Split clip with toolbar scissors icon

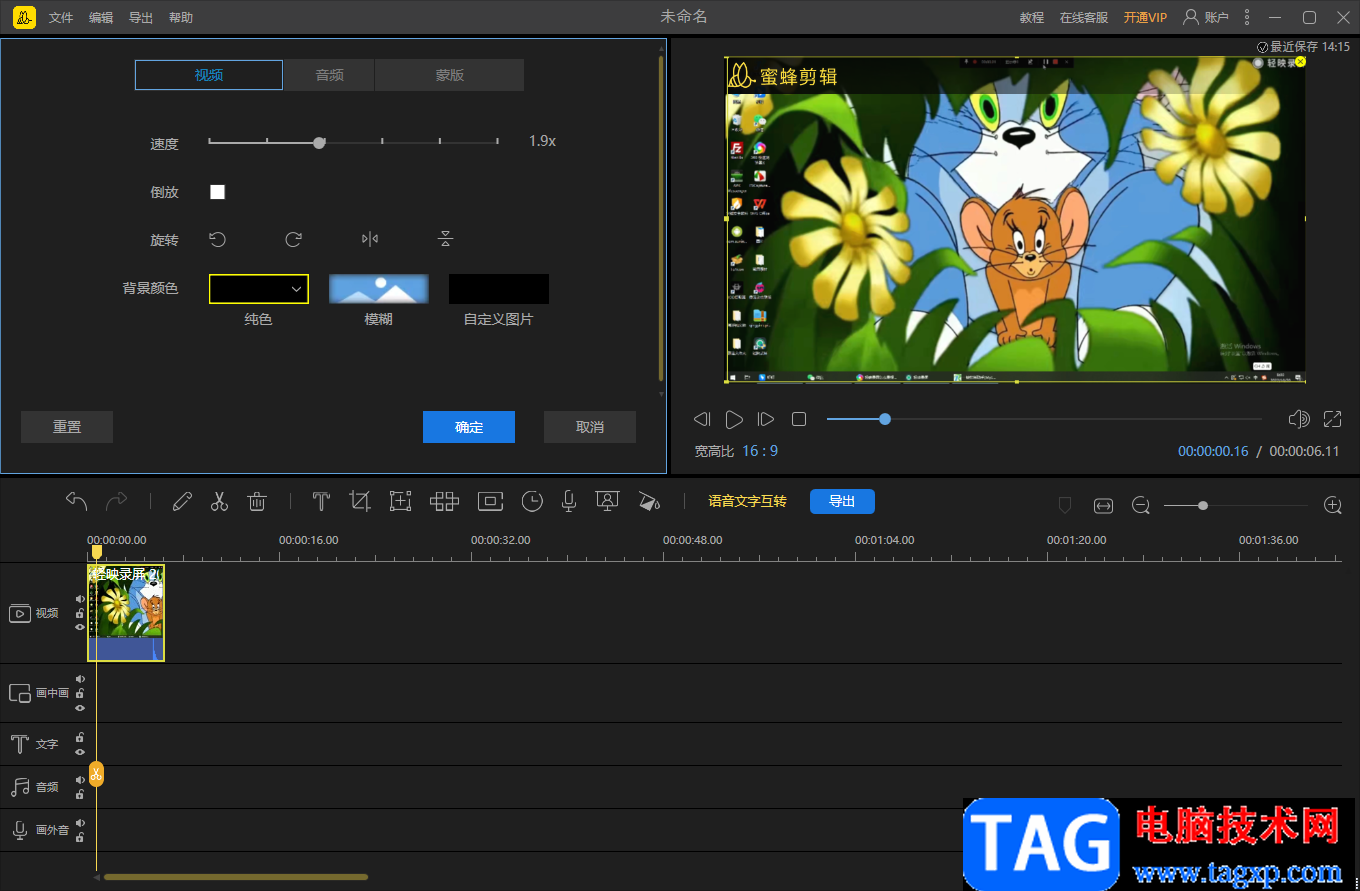point(220,502)
